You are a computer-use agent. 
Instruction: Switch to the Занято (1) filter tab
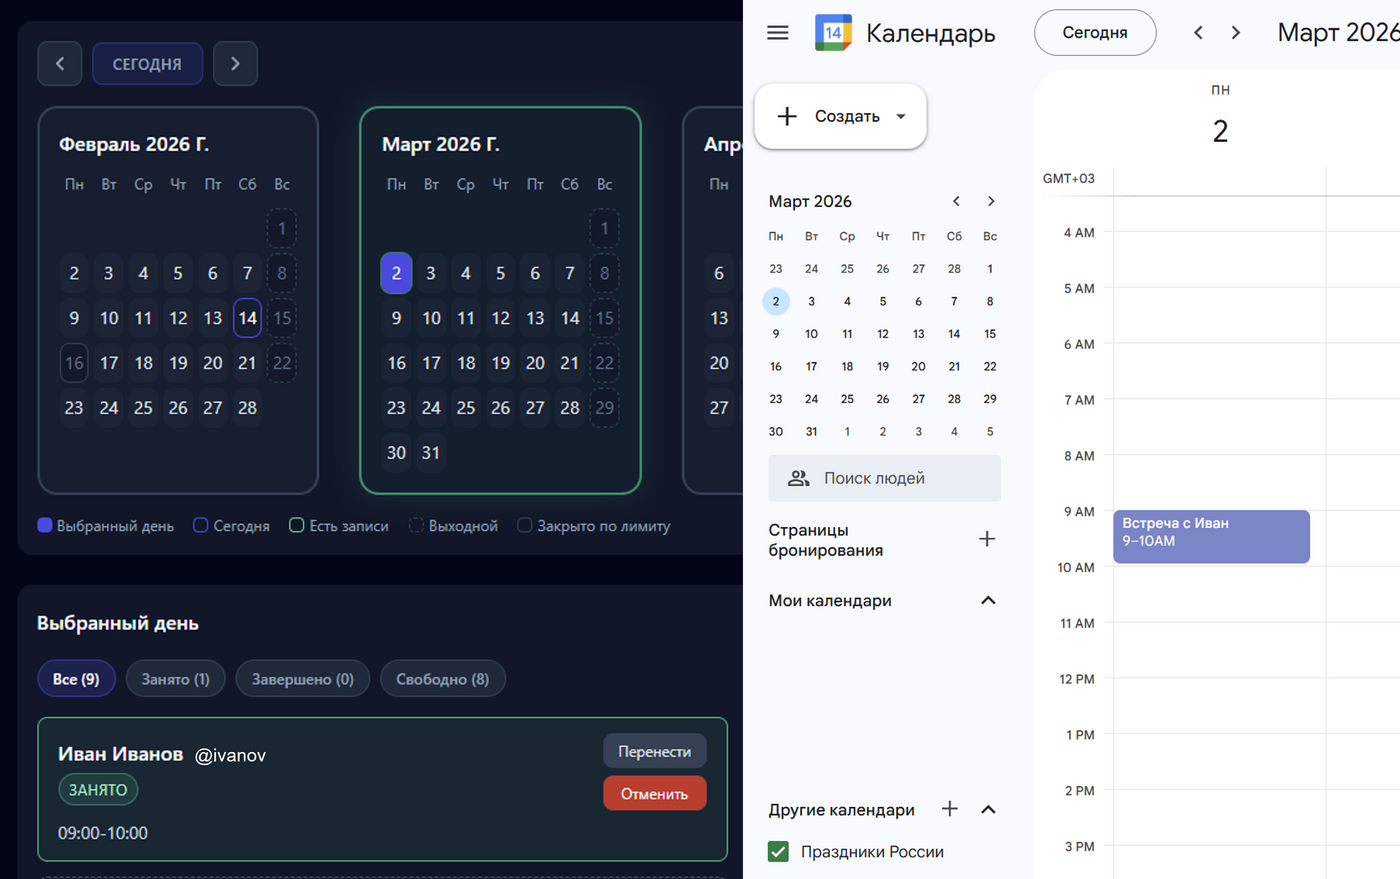(x=175, y=679)
